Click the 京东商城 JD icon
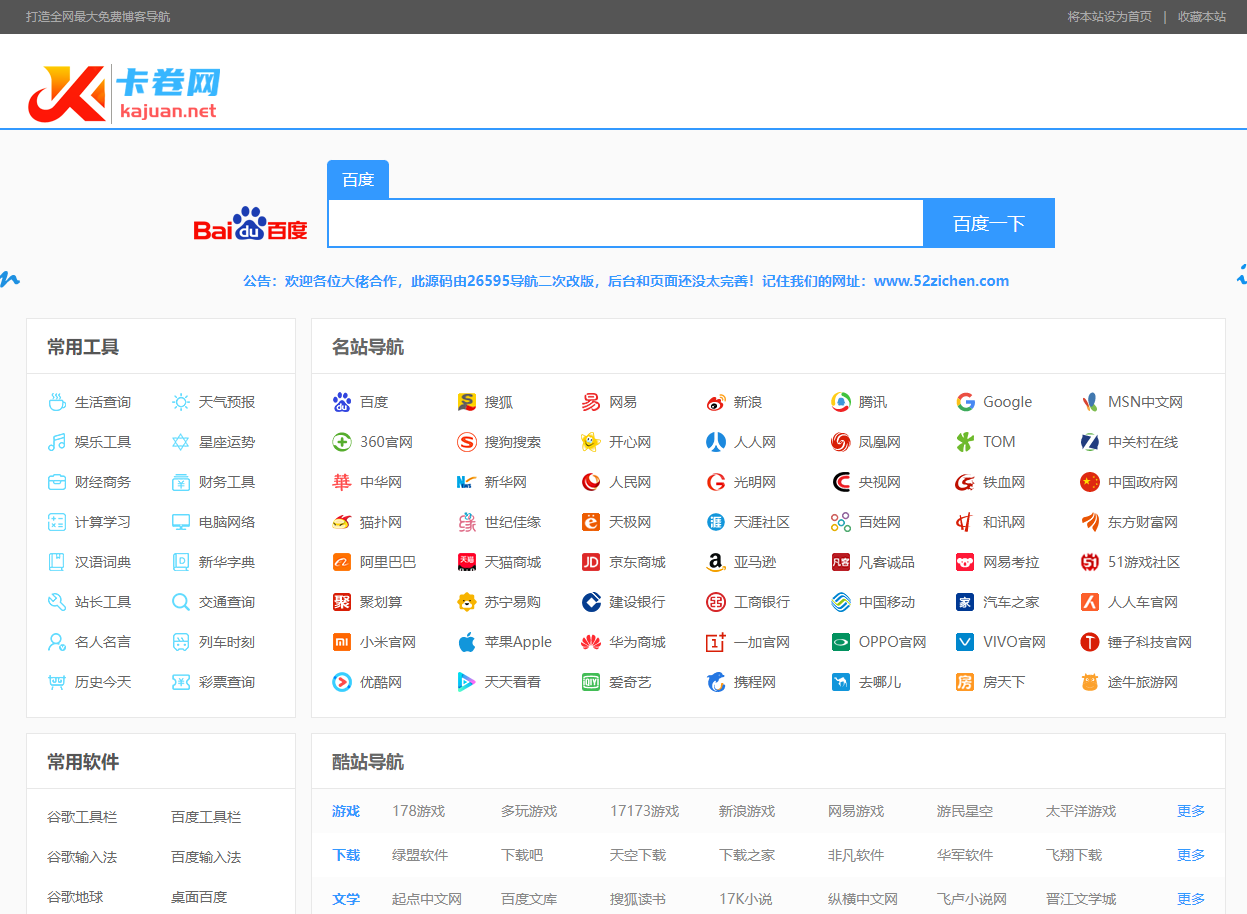 [591, 562]
